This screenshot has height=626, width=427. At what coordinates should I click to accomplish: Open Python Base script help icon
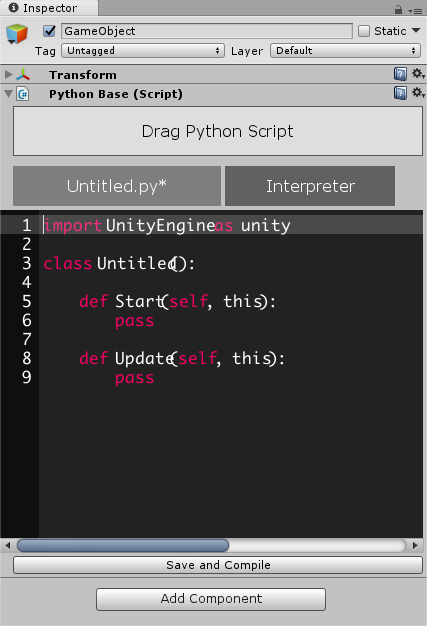[400, 93]
